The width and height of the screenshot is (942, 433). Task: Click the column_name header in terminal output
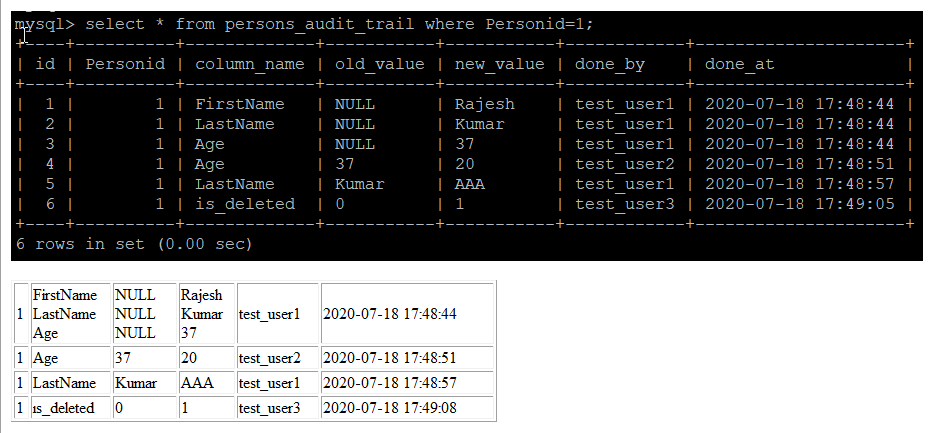click(250, 64)
